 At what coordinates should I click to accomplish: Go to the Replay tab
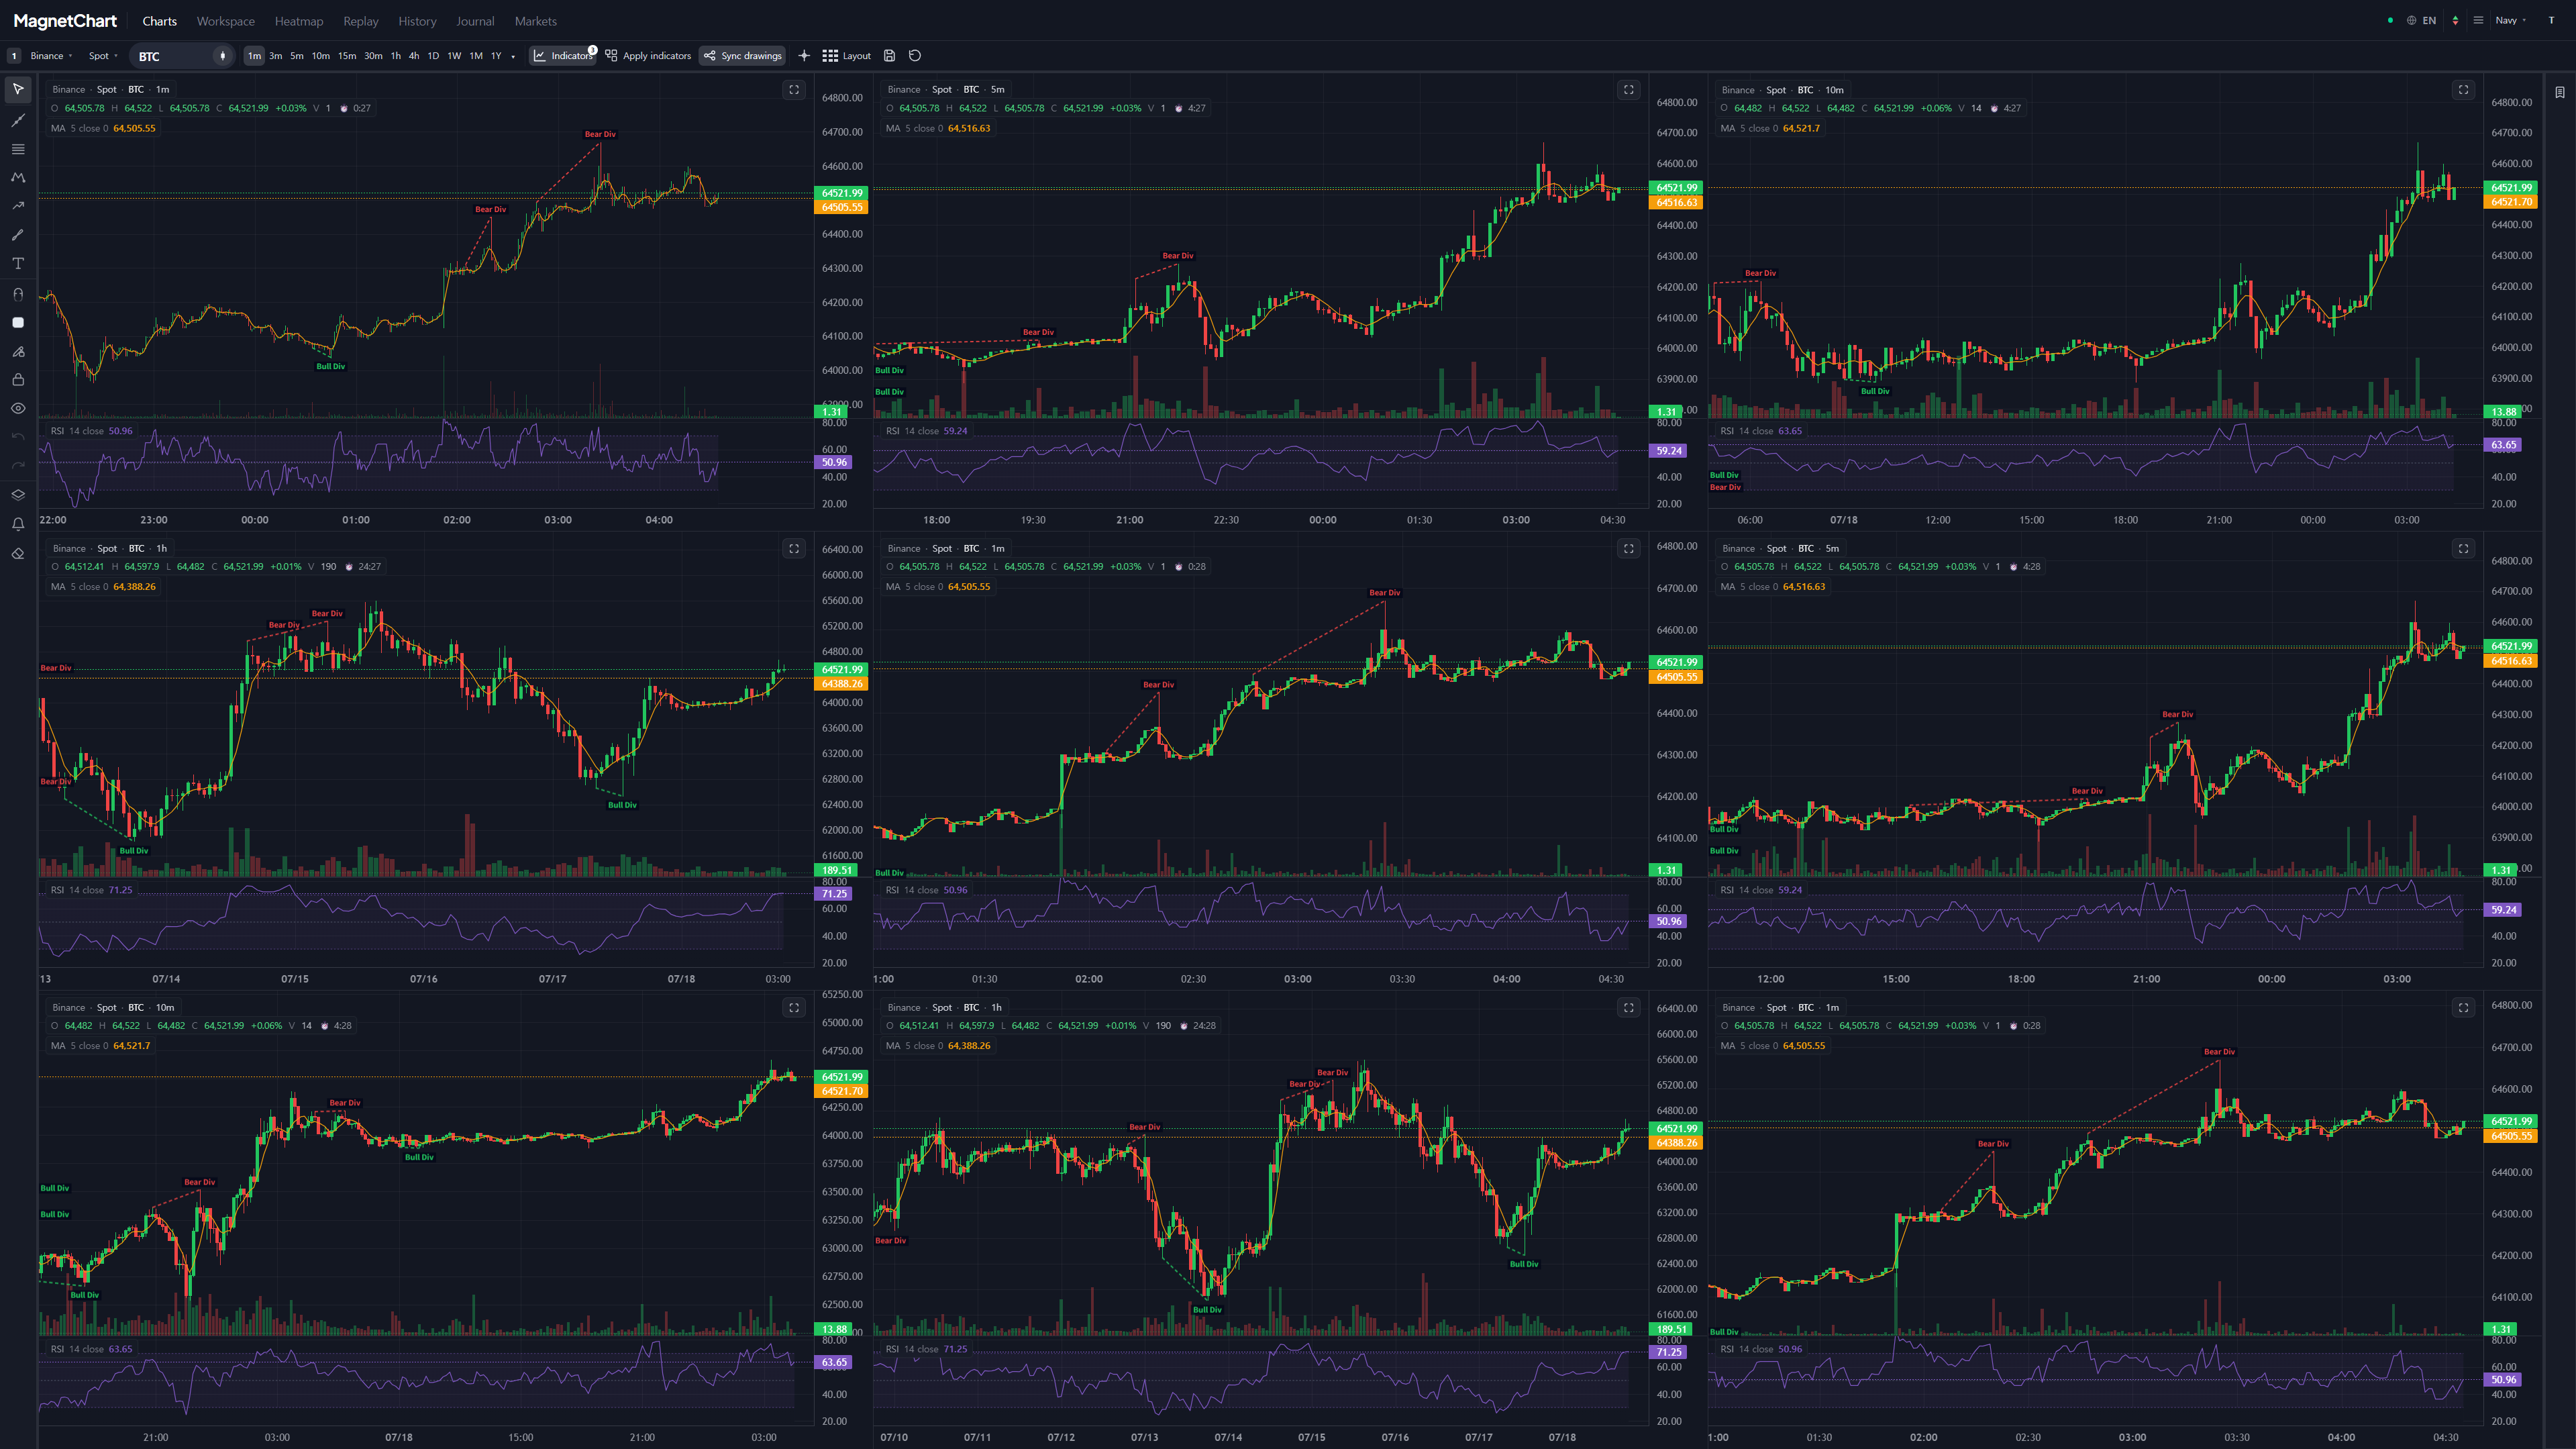point(361,21)
